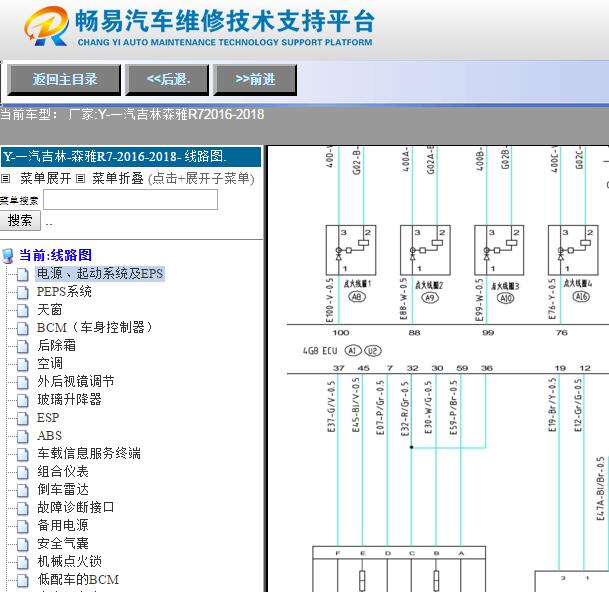Click page icon beside 后除霜
This screenshot has height=592, width=609.
pos(23,346)
